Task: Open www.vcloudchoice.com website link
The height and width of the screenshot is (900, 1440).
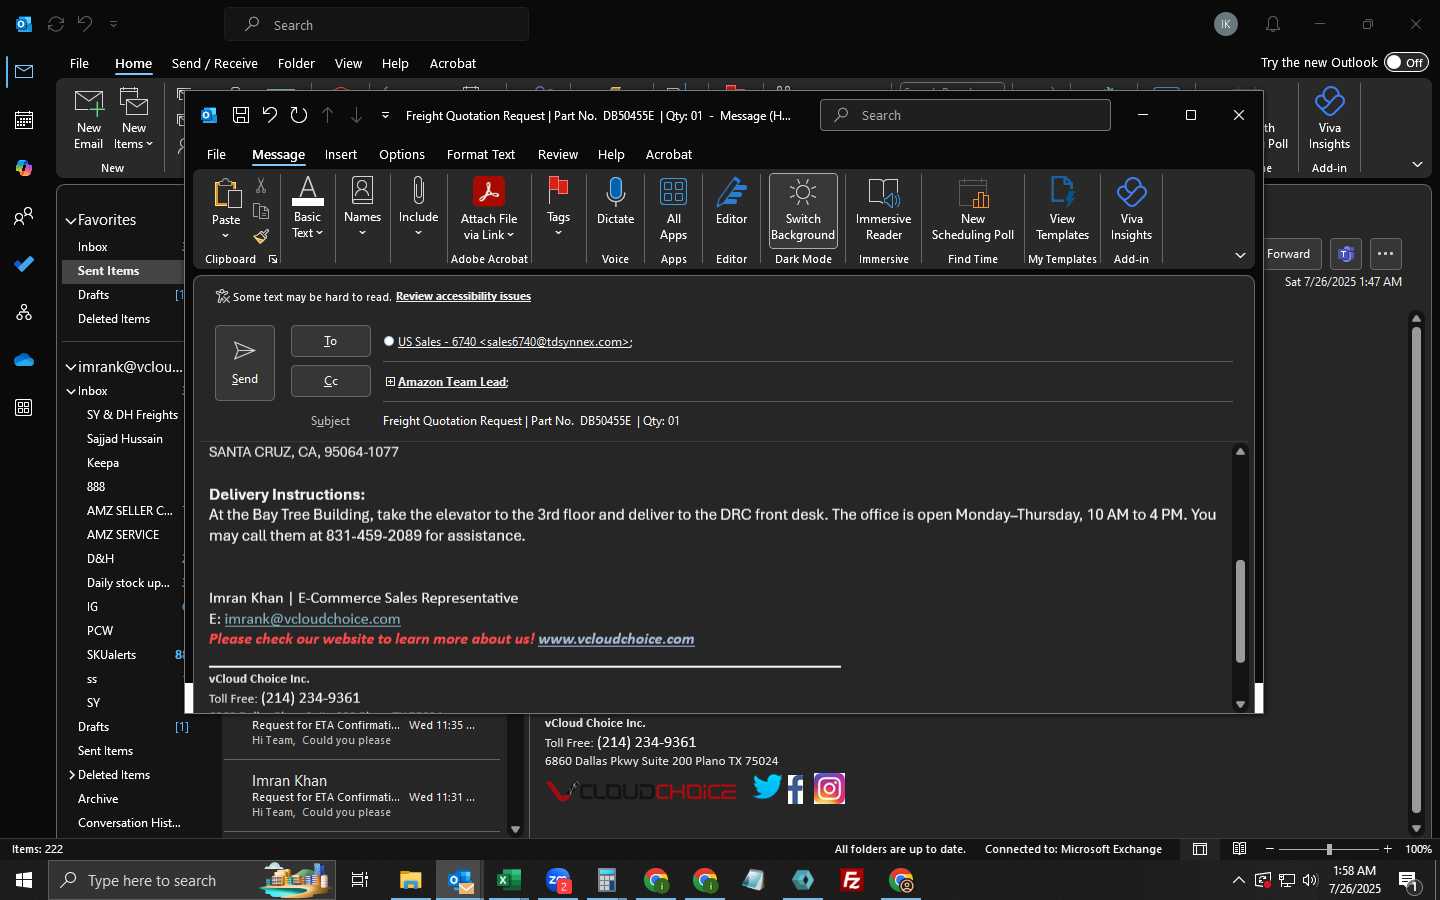Action: [x=616, y=639]
